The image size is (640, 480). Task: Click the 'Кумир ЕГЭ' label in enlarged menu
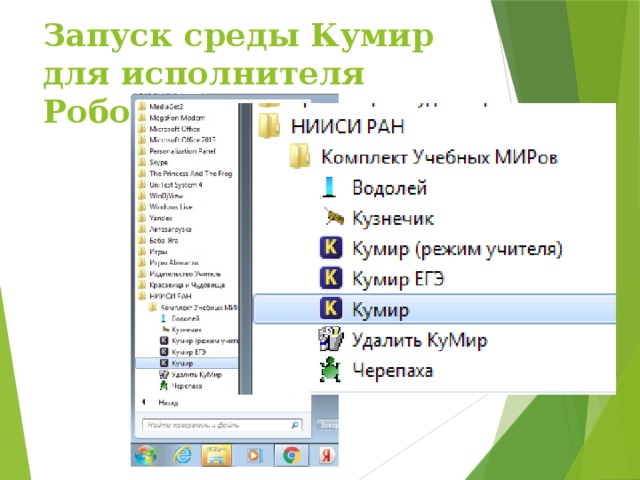(398, 279)
